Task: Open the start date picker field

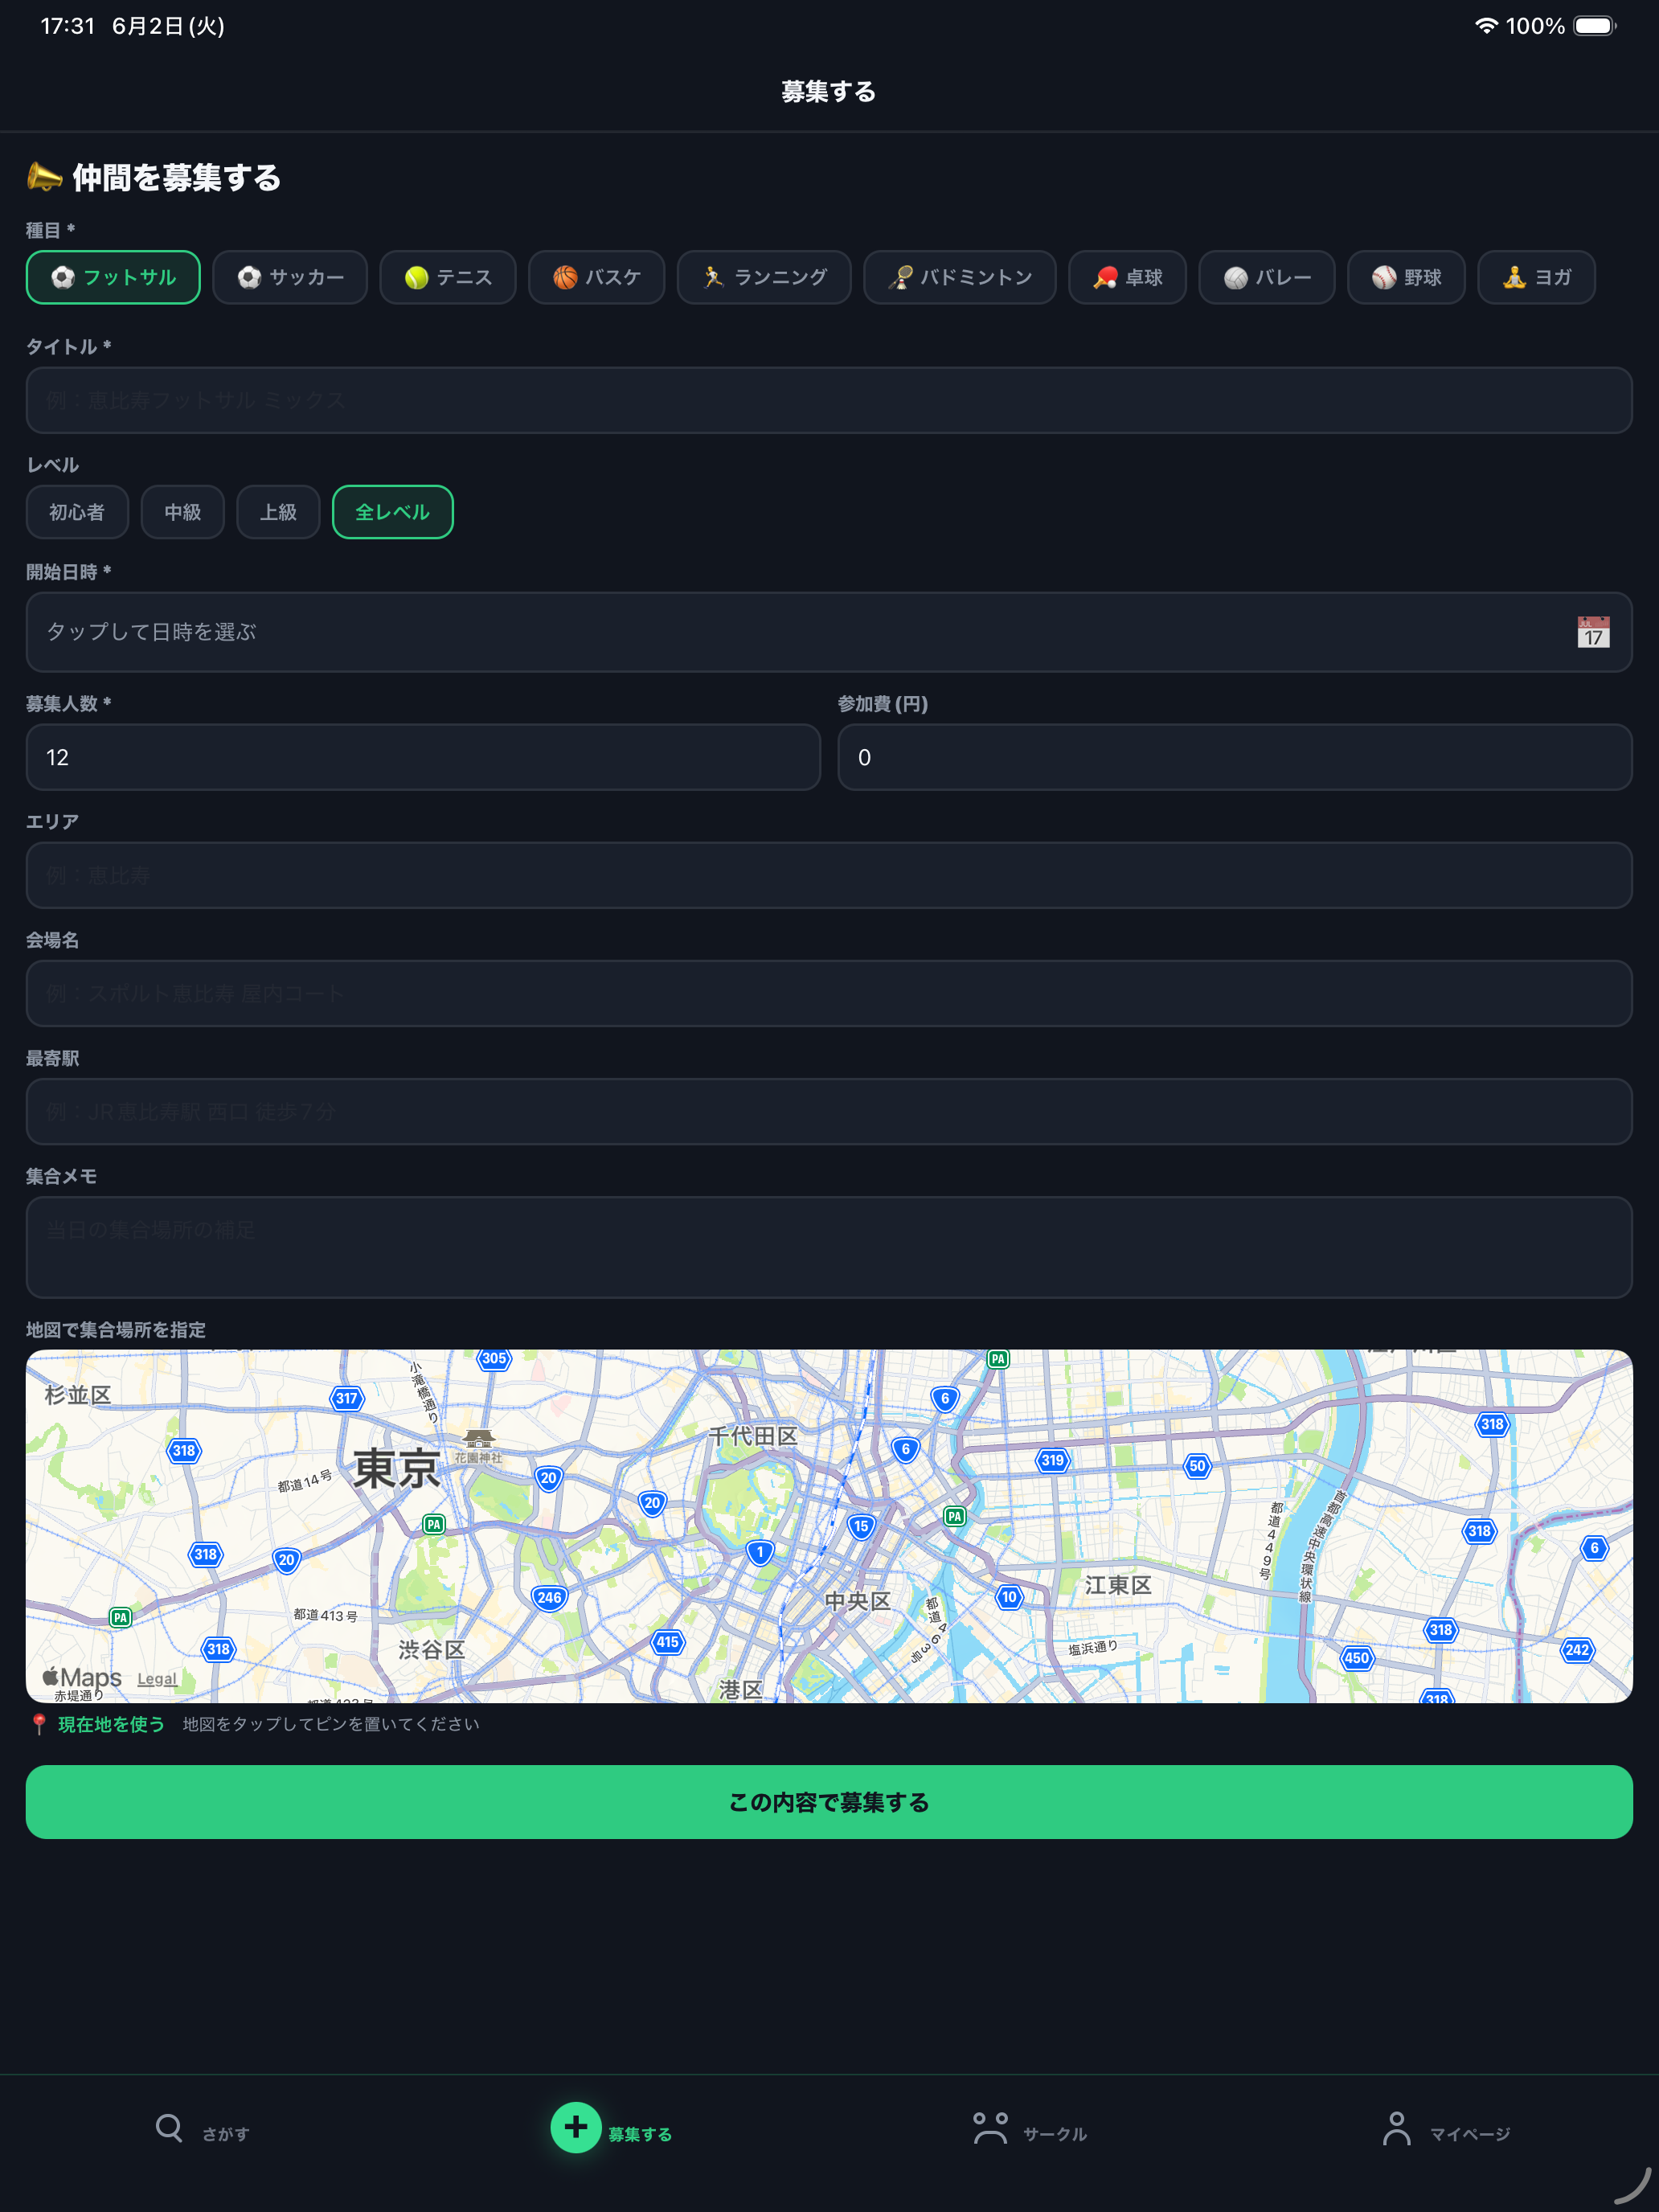Action: 829,632
